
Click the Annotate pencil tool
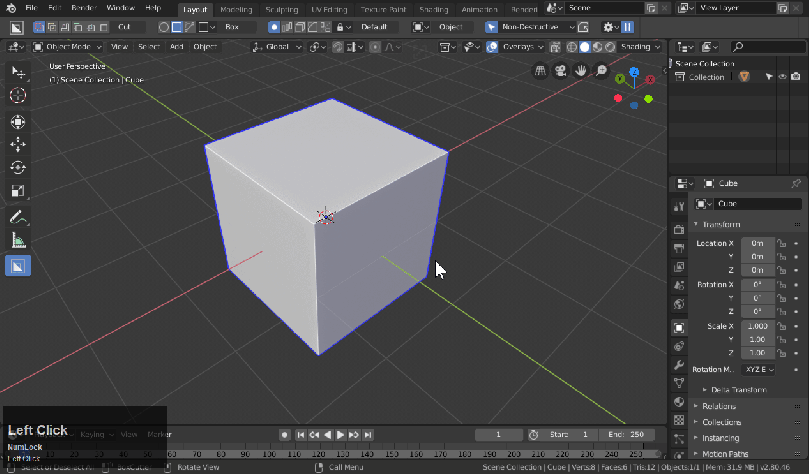tap(18, 217)
